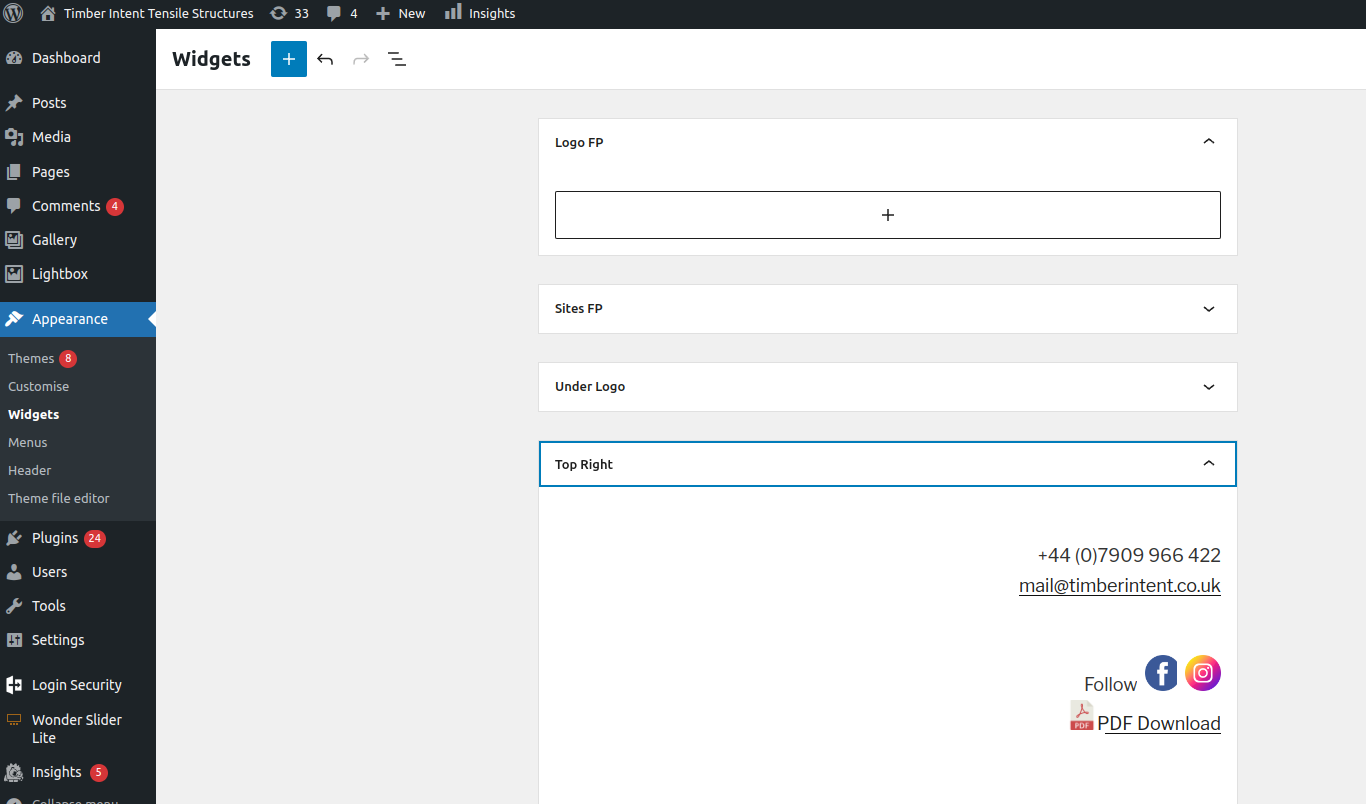Select the Widgets submenu item

coord(34,414)
